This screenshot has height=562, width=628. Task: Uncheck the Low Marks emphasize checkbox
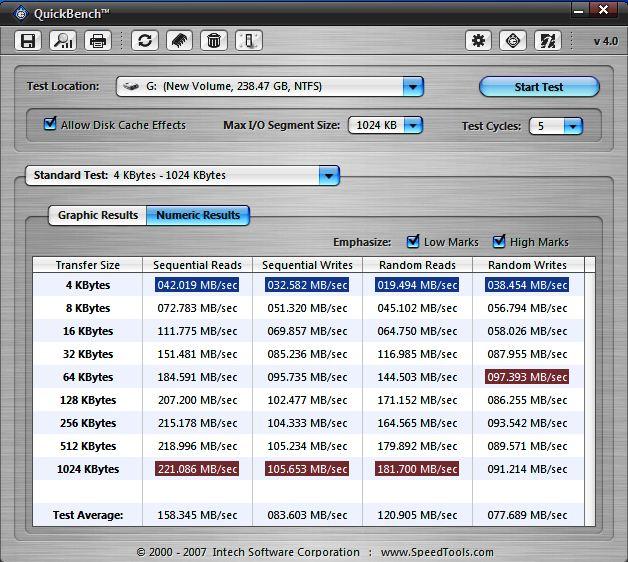click(x=413, y=242)
